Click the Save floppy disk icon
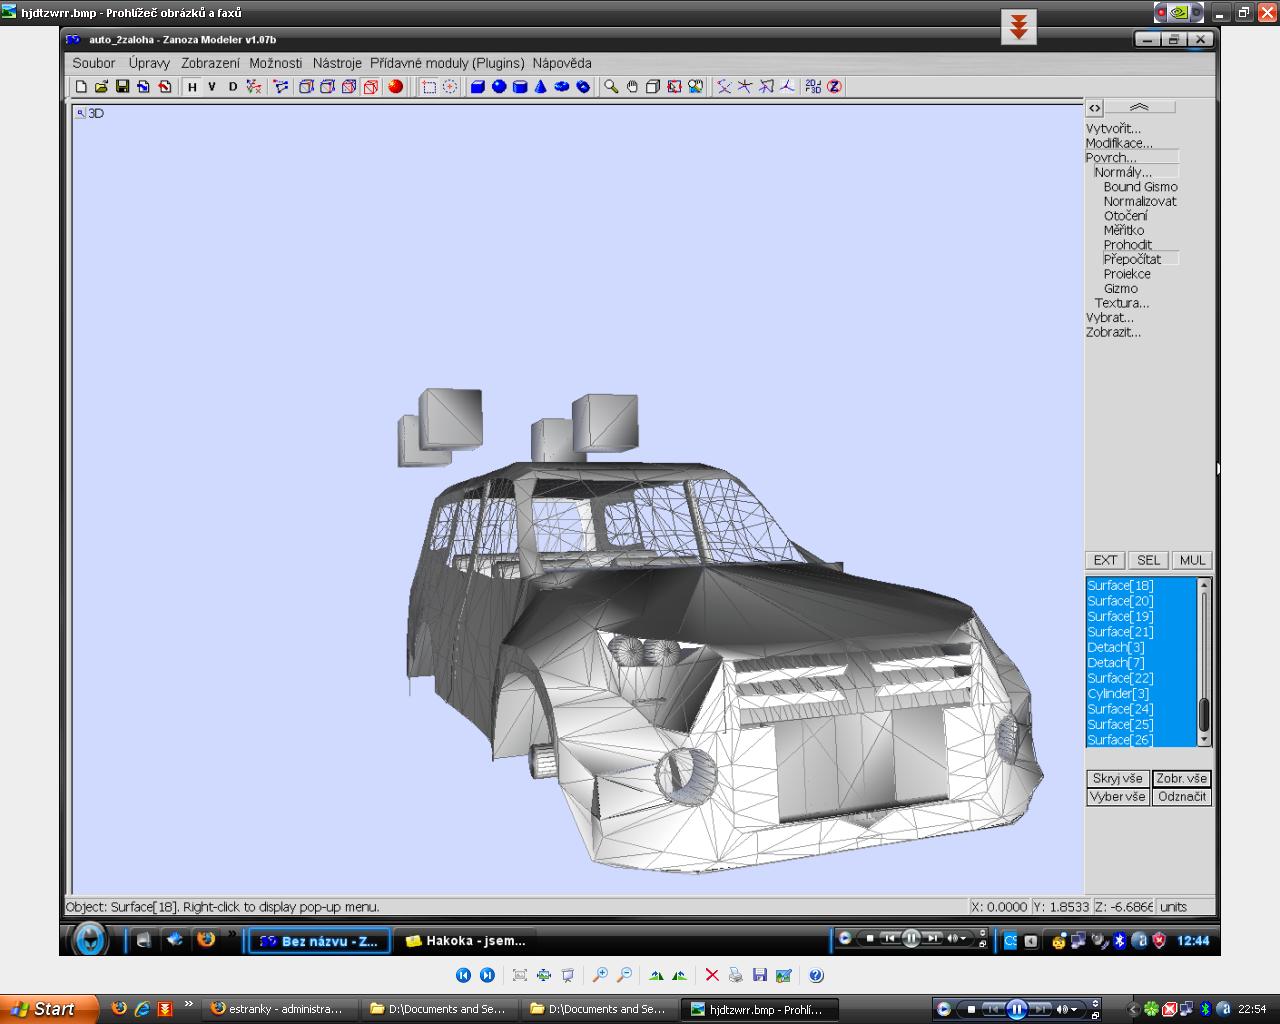The width and height of the screenshot is (1280, 1024). (x=122, y=87)
